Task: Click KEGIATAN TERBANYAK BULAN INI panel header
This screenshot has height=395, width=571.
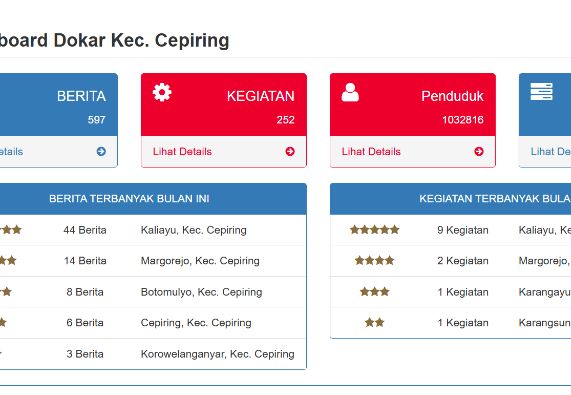Action: click(x=450, y=199)
